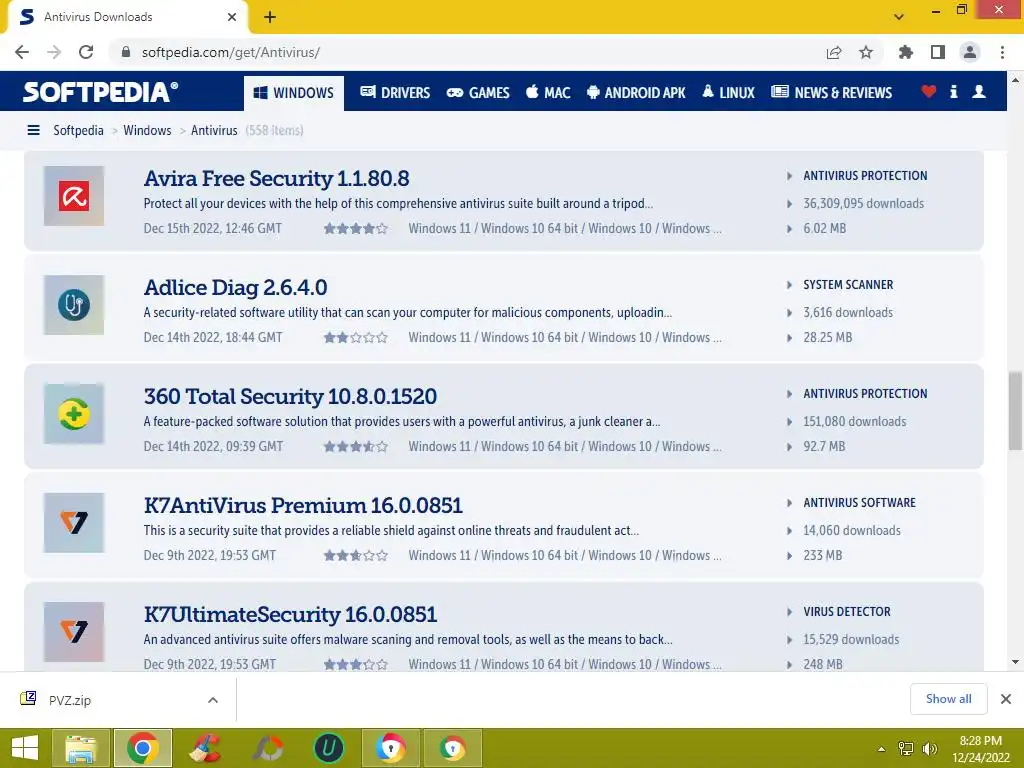Open 360 Total Security 10.8.0.1520 title link
The height and width of the screenshot is (768, 1024).
coord(290,396)
